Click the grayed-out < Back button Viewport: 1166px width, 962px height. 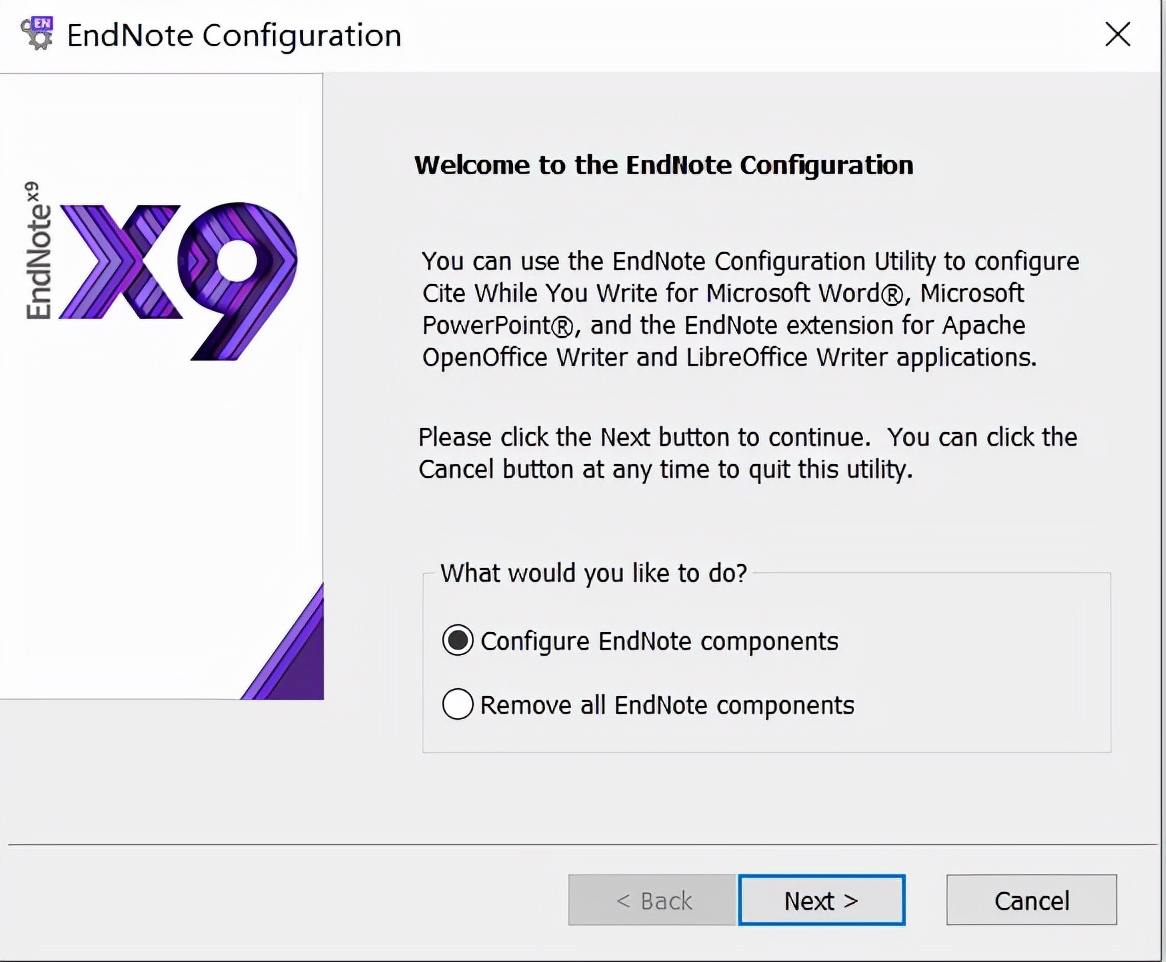pos(652,900)
